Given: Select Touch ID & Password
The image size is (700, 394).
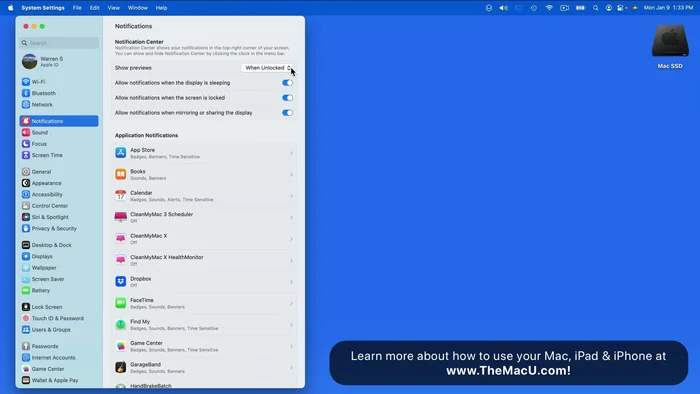Looking at the screenshot, I should pyautogui.click(x=59, y=318).
